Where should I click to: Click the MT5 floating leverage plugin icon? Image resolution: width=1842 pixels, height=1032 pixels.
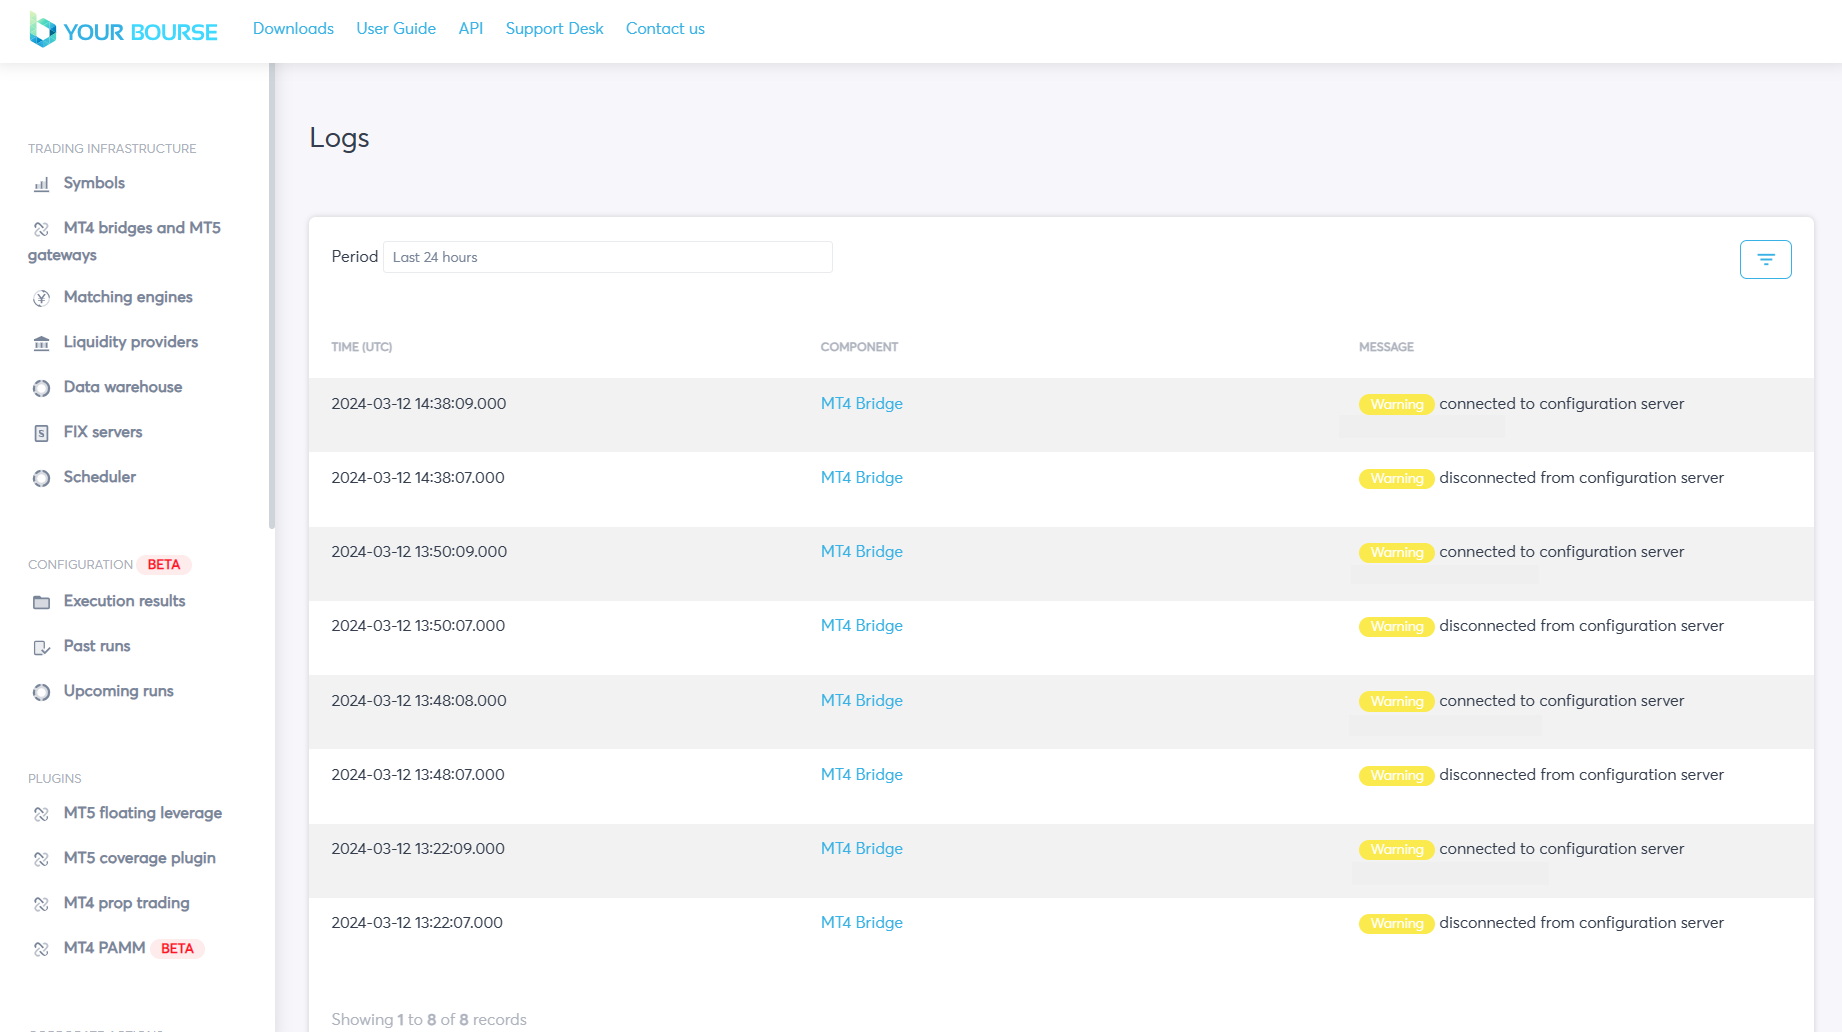tap(41, 814)
